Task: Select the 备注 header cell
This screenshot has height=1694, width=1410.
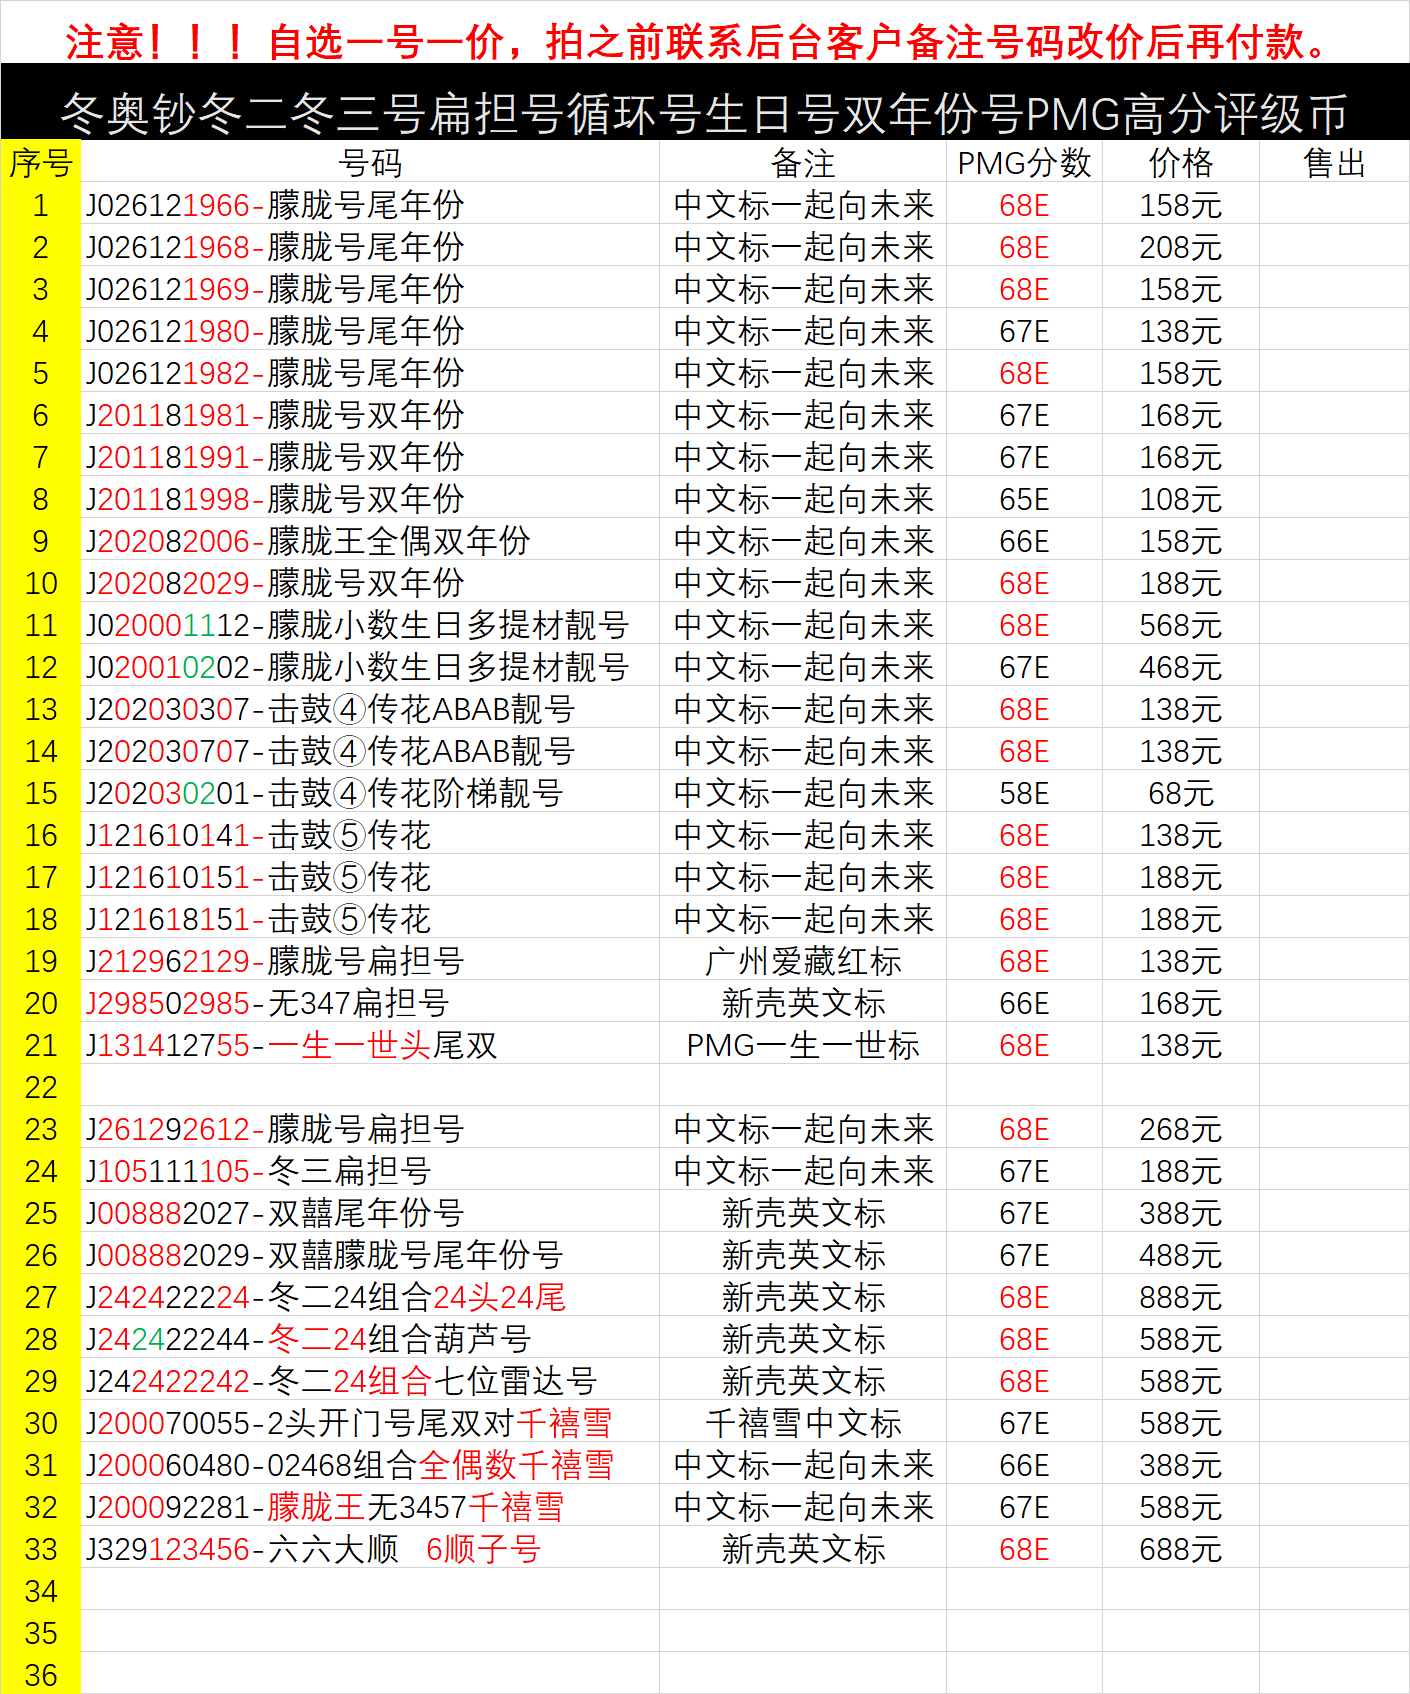Action: pos(802,163)
